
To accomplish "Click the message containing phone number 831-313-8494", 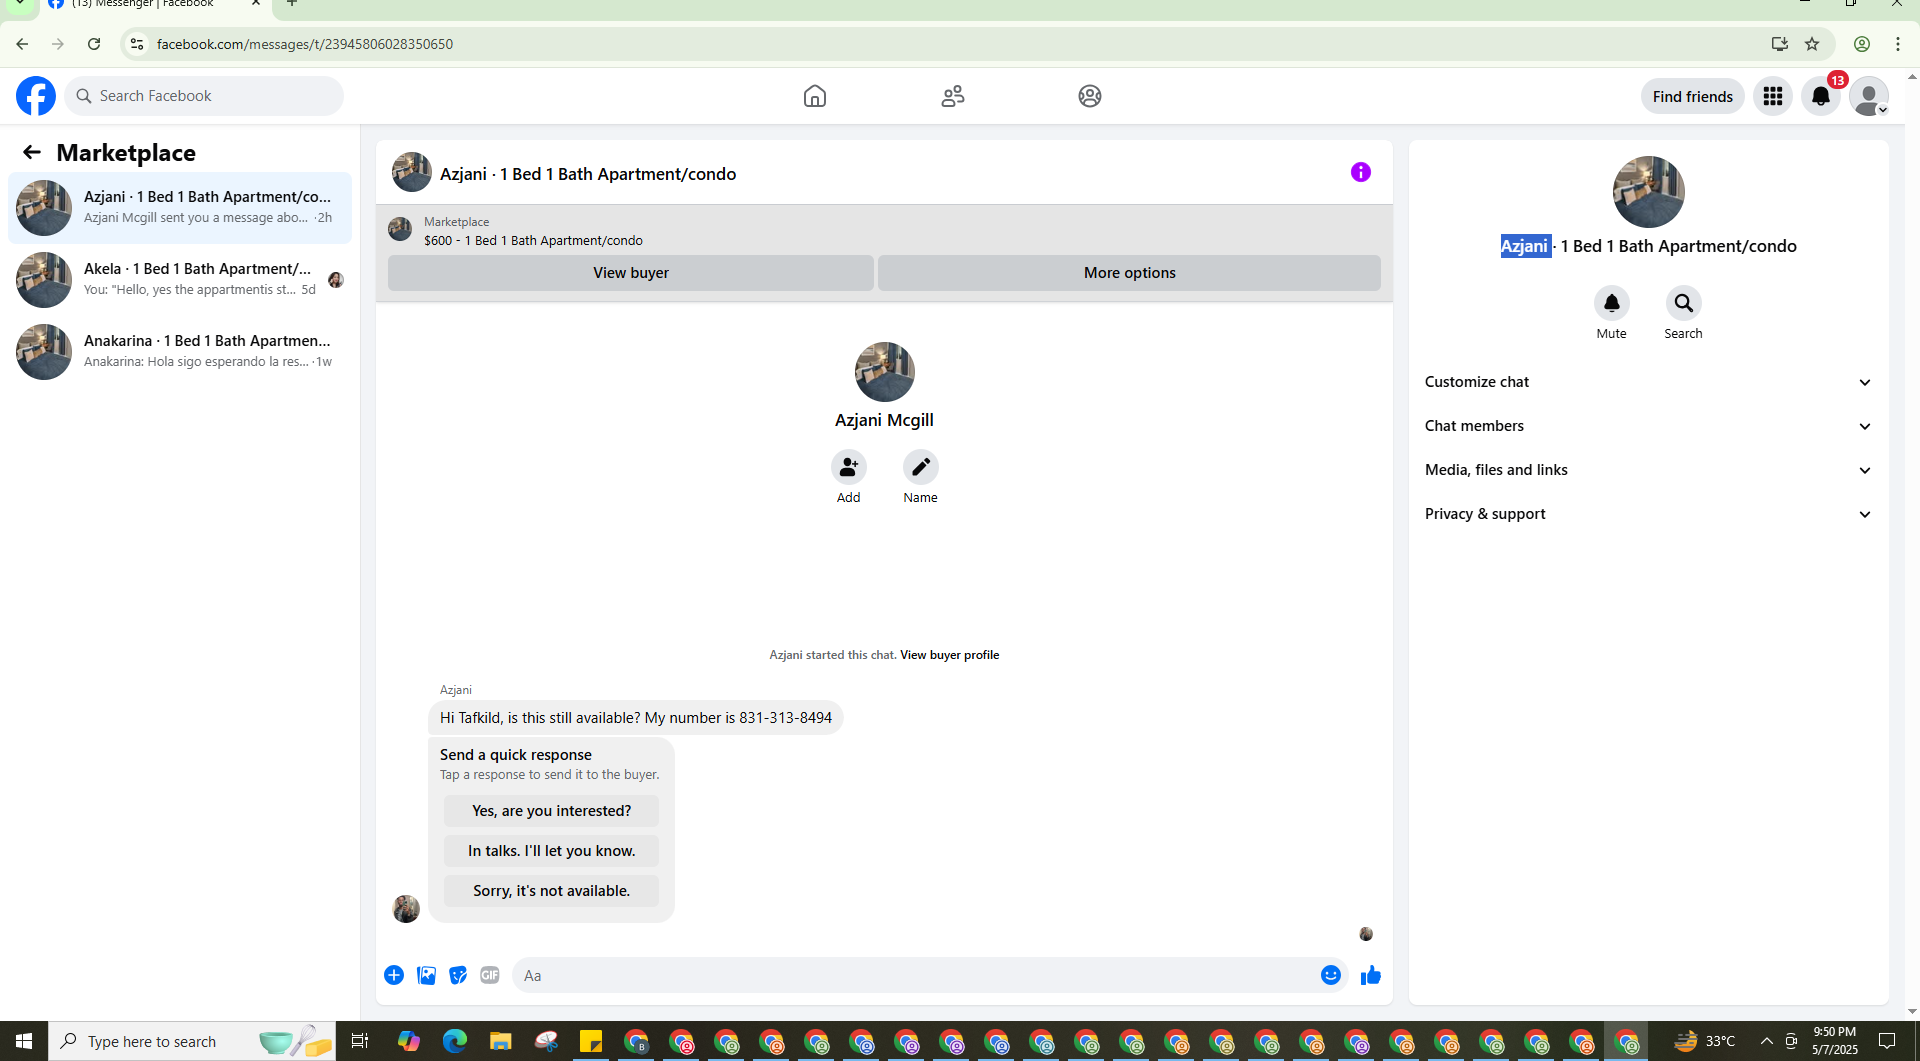I will (x=636, y=718).
